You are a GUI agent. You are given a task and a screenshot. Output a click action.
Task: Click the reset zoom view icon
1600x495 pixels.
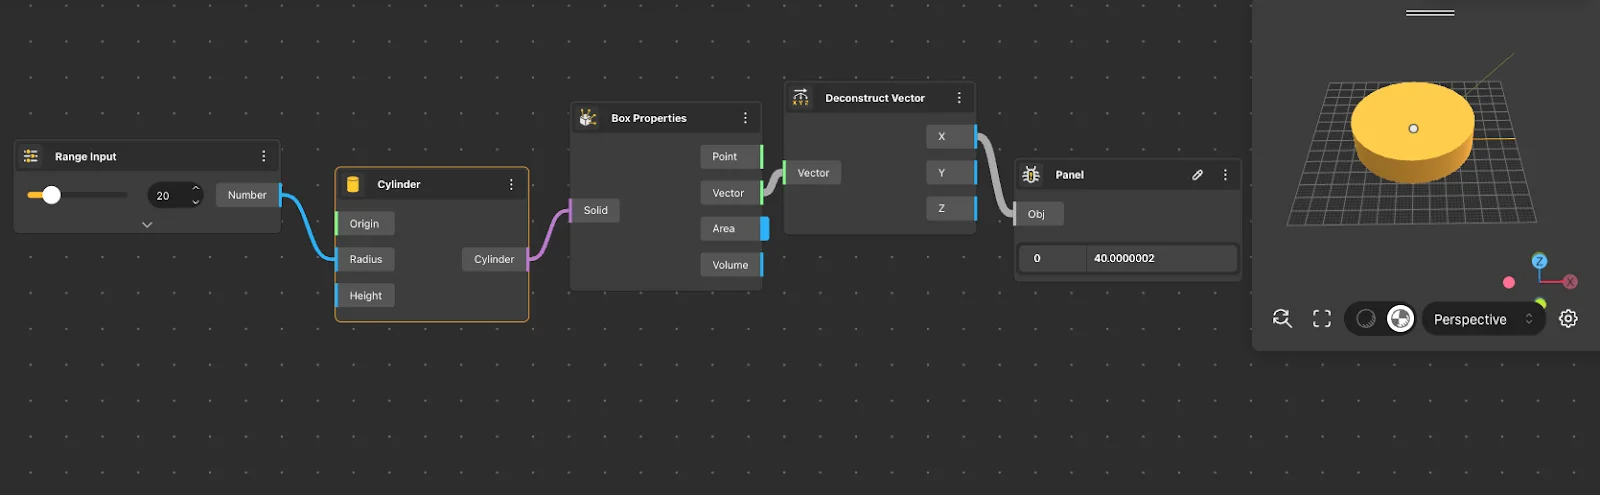[x=1282, y=319]
